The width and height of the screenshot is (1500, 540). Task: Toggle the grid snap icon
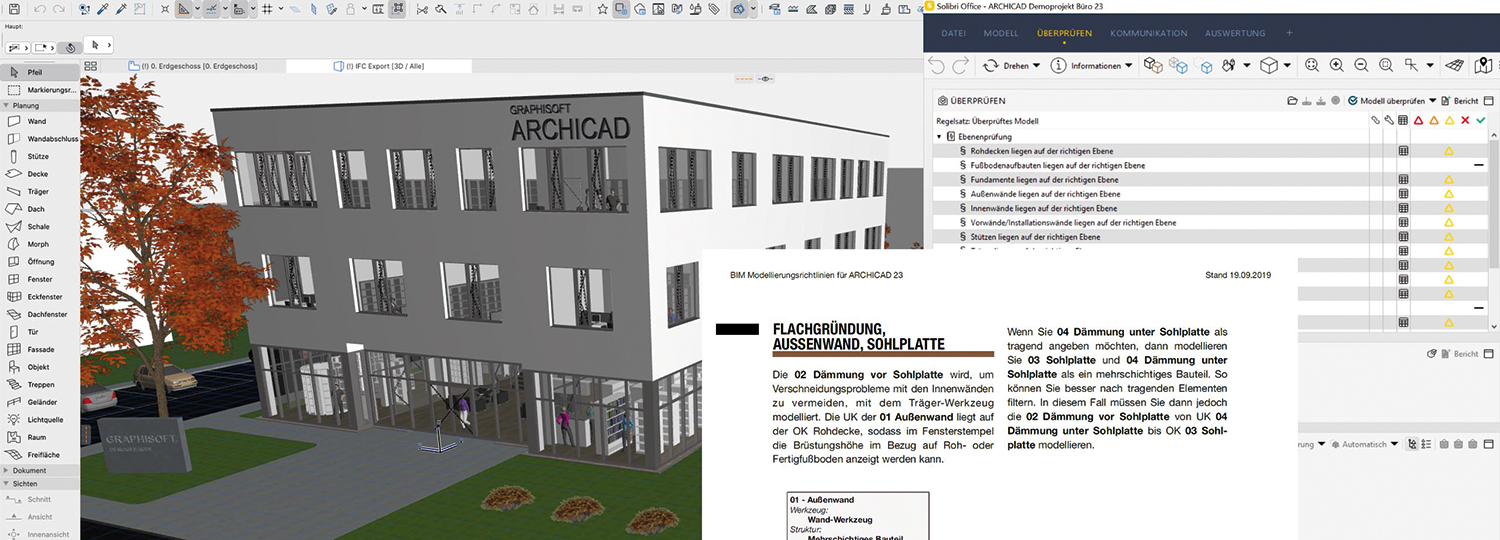(x=268, y=9)
